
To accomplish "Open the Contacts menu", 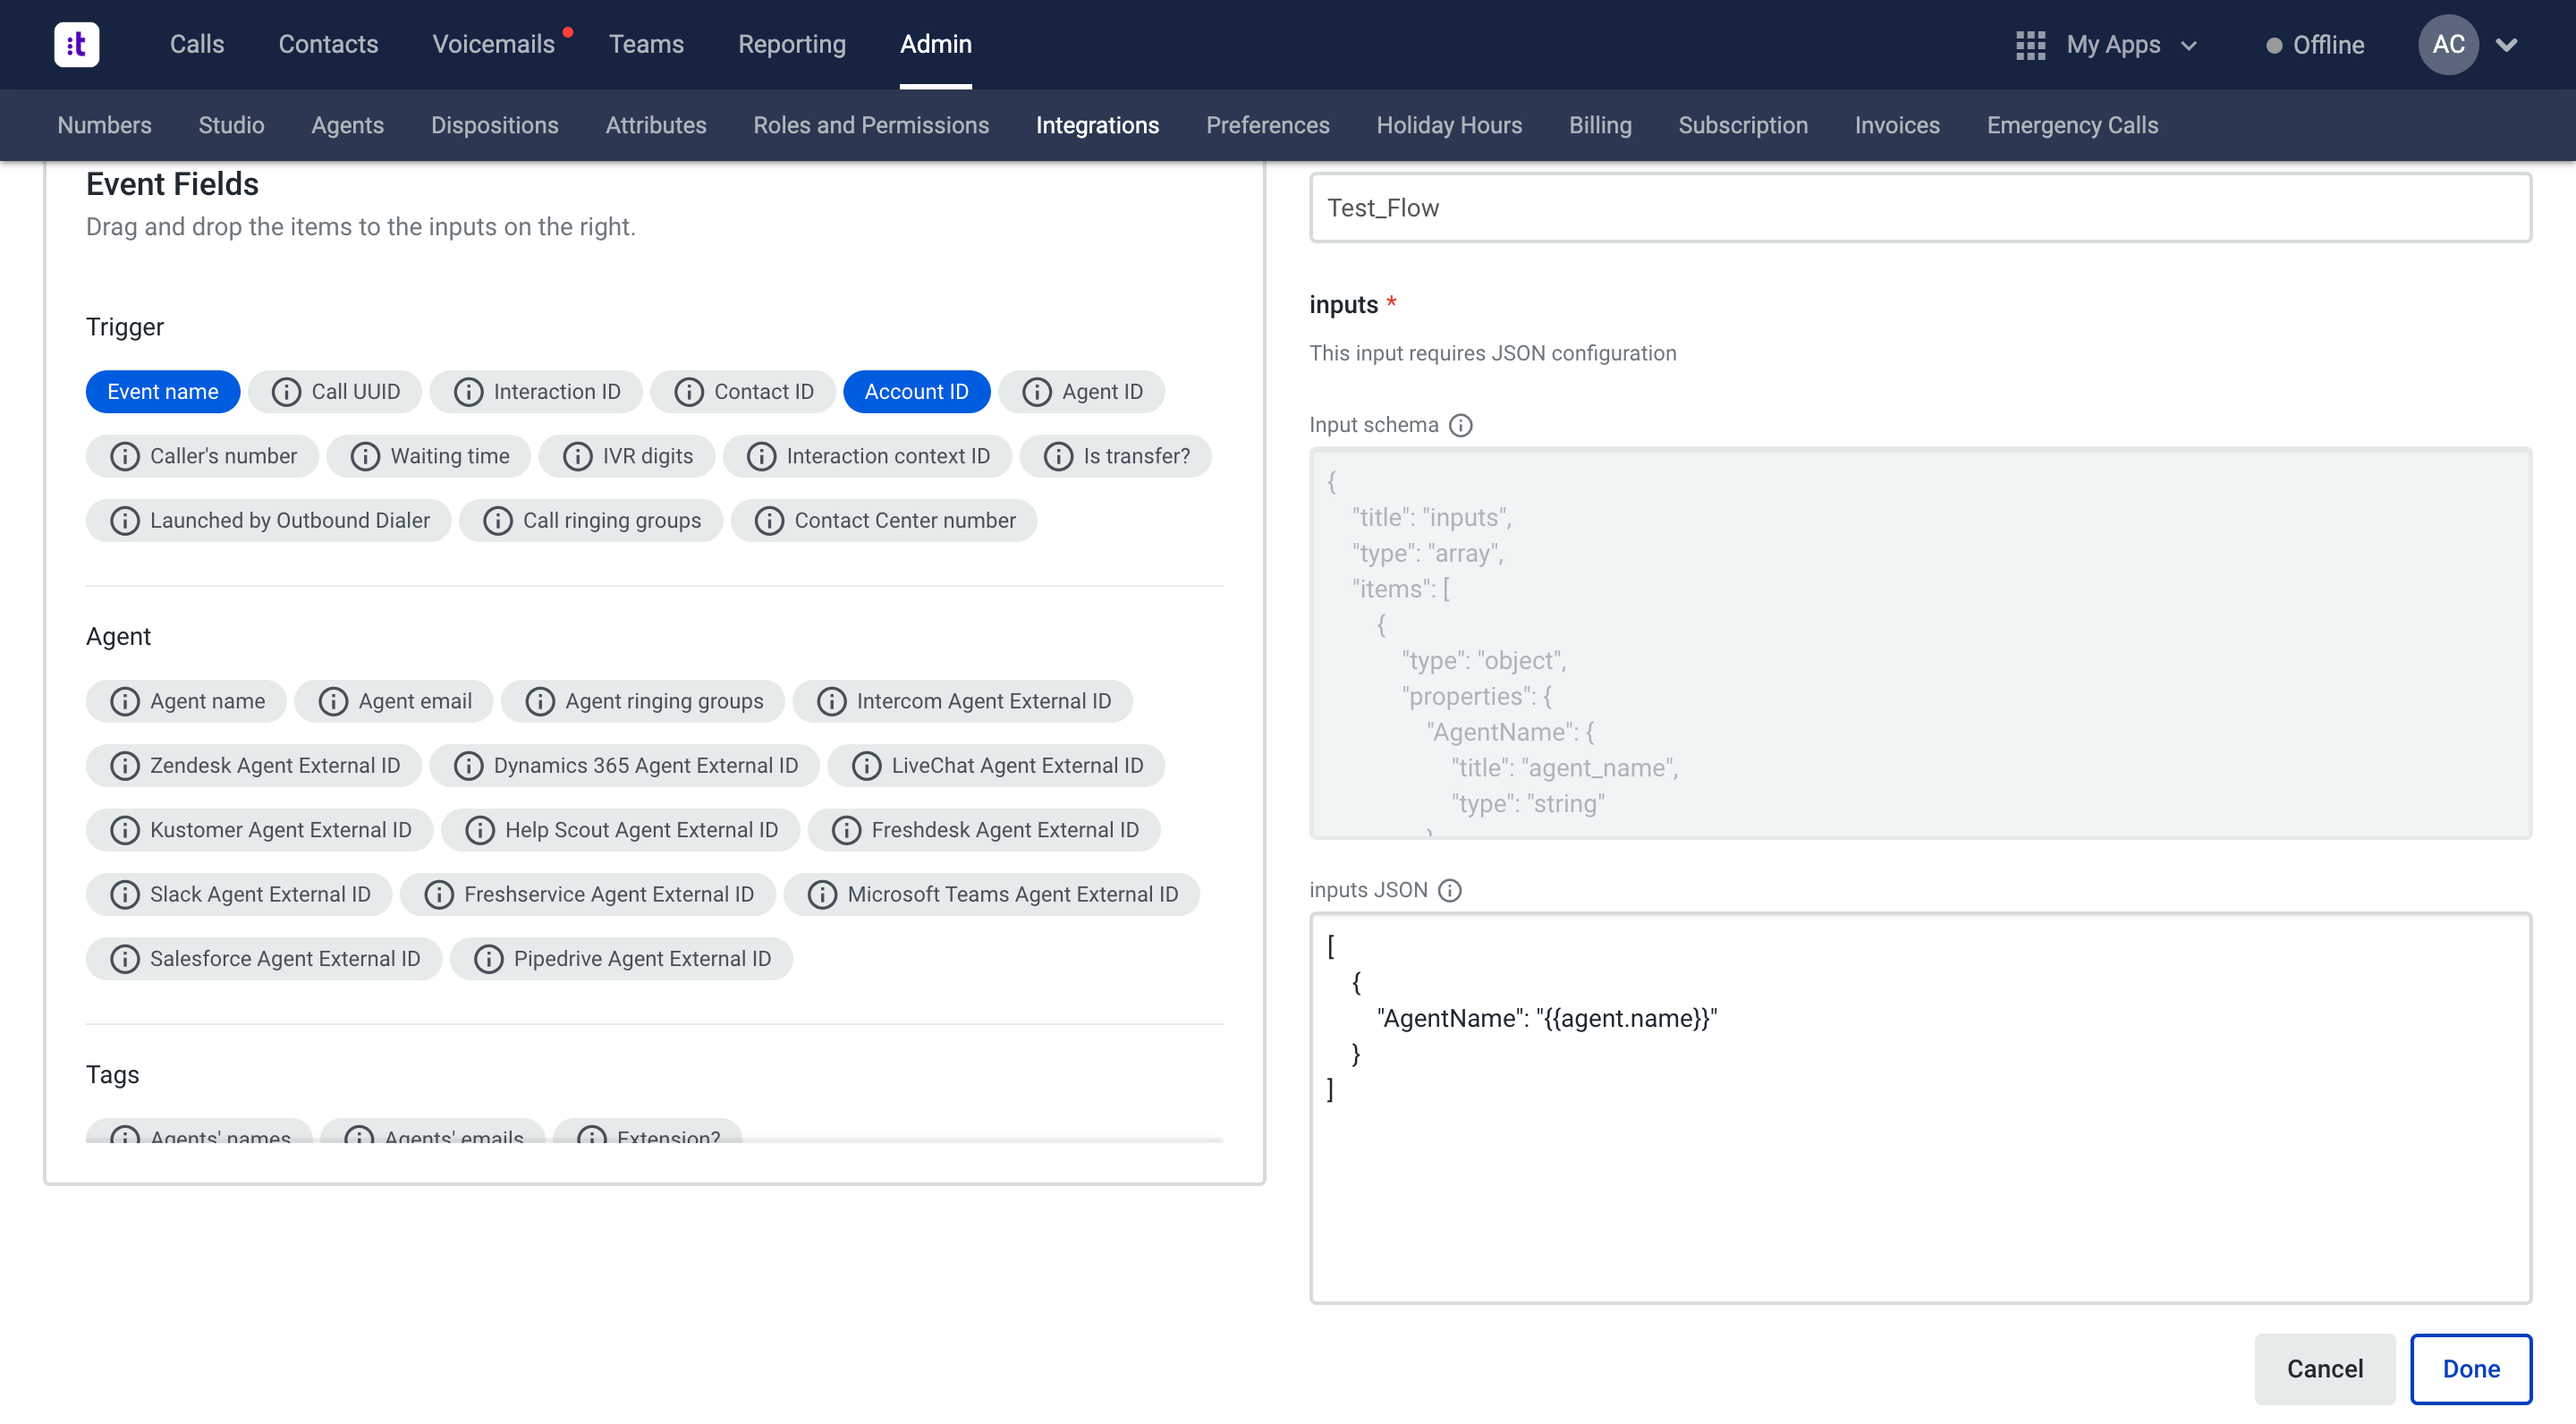I will click(328, 44).
